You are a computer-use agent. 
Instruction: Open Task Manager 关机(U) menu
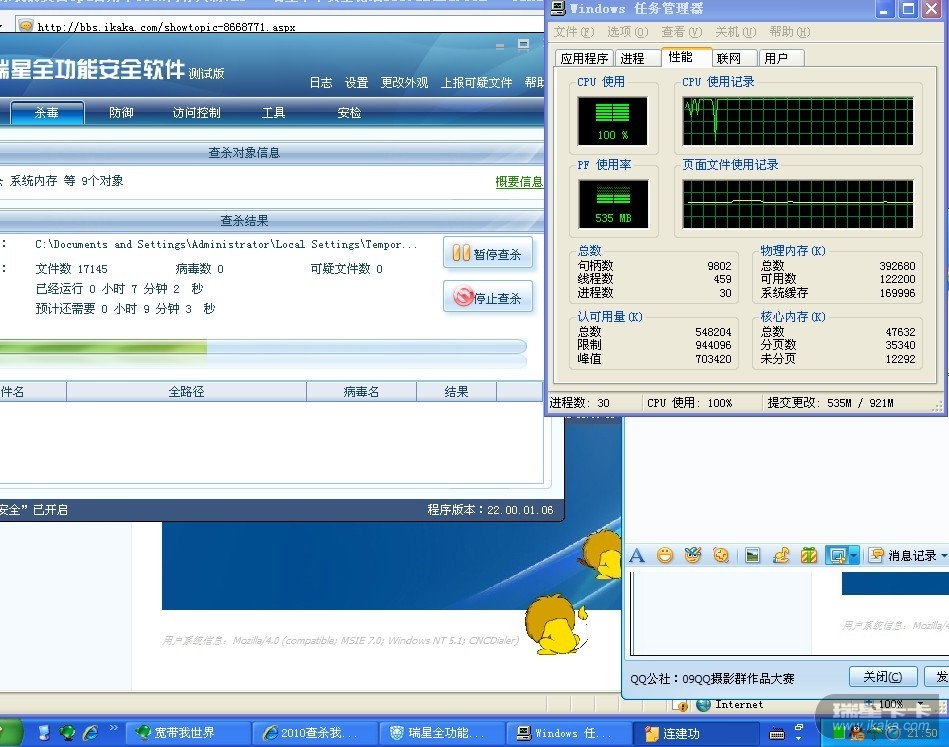point(735,31)
